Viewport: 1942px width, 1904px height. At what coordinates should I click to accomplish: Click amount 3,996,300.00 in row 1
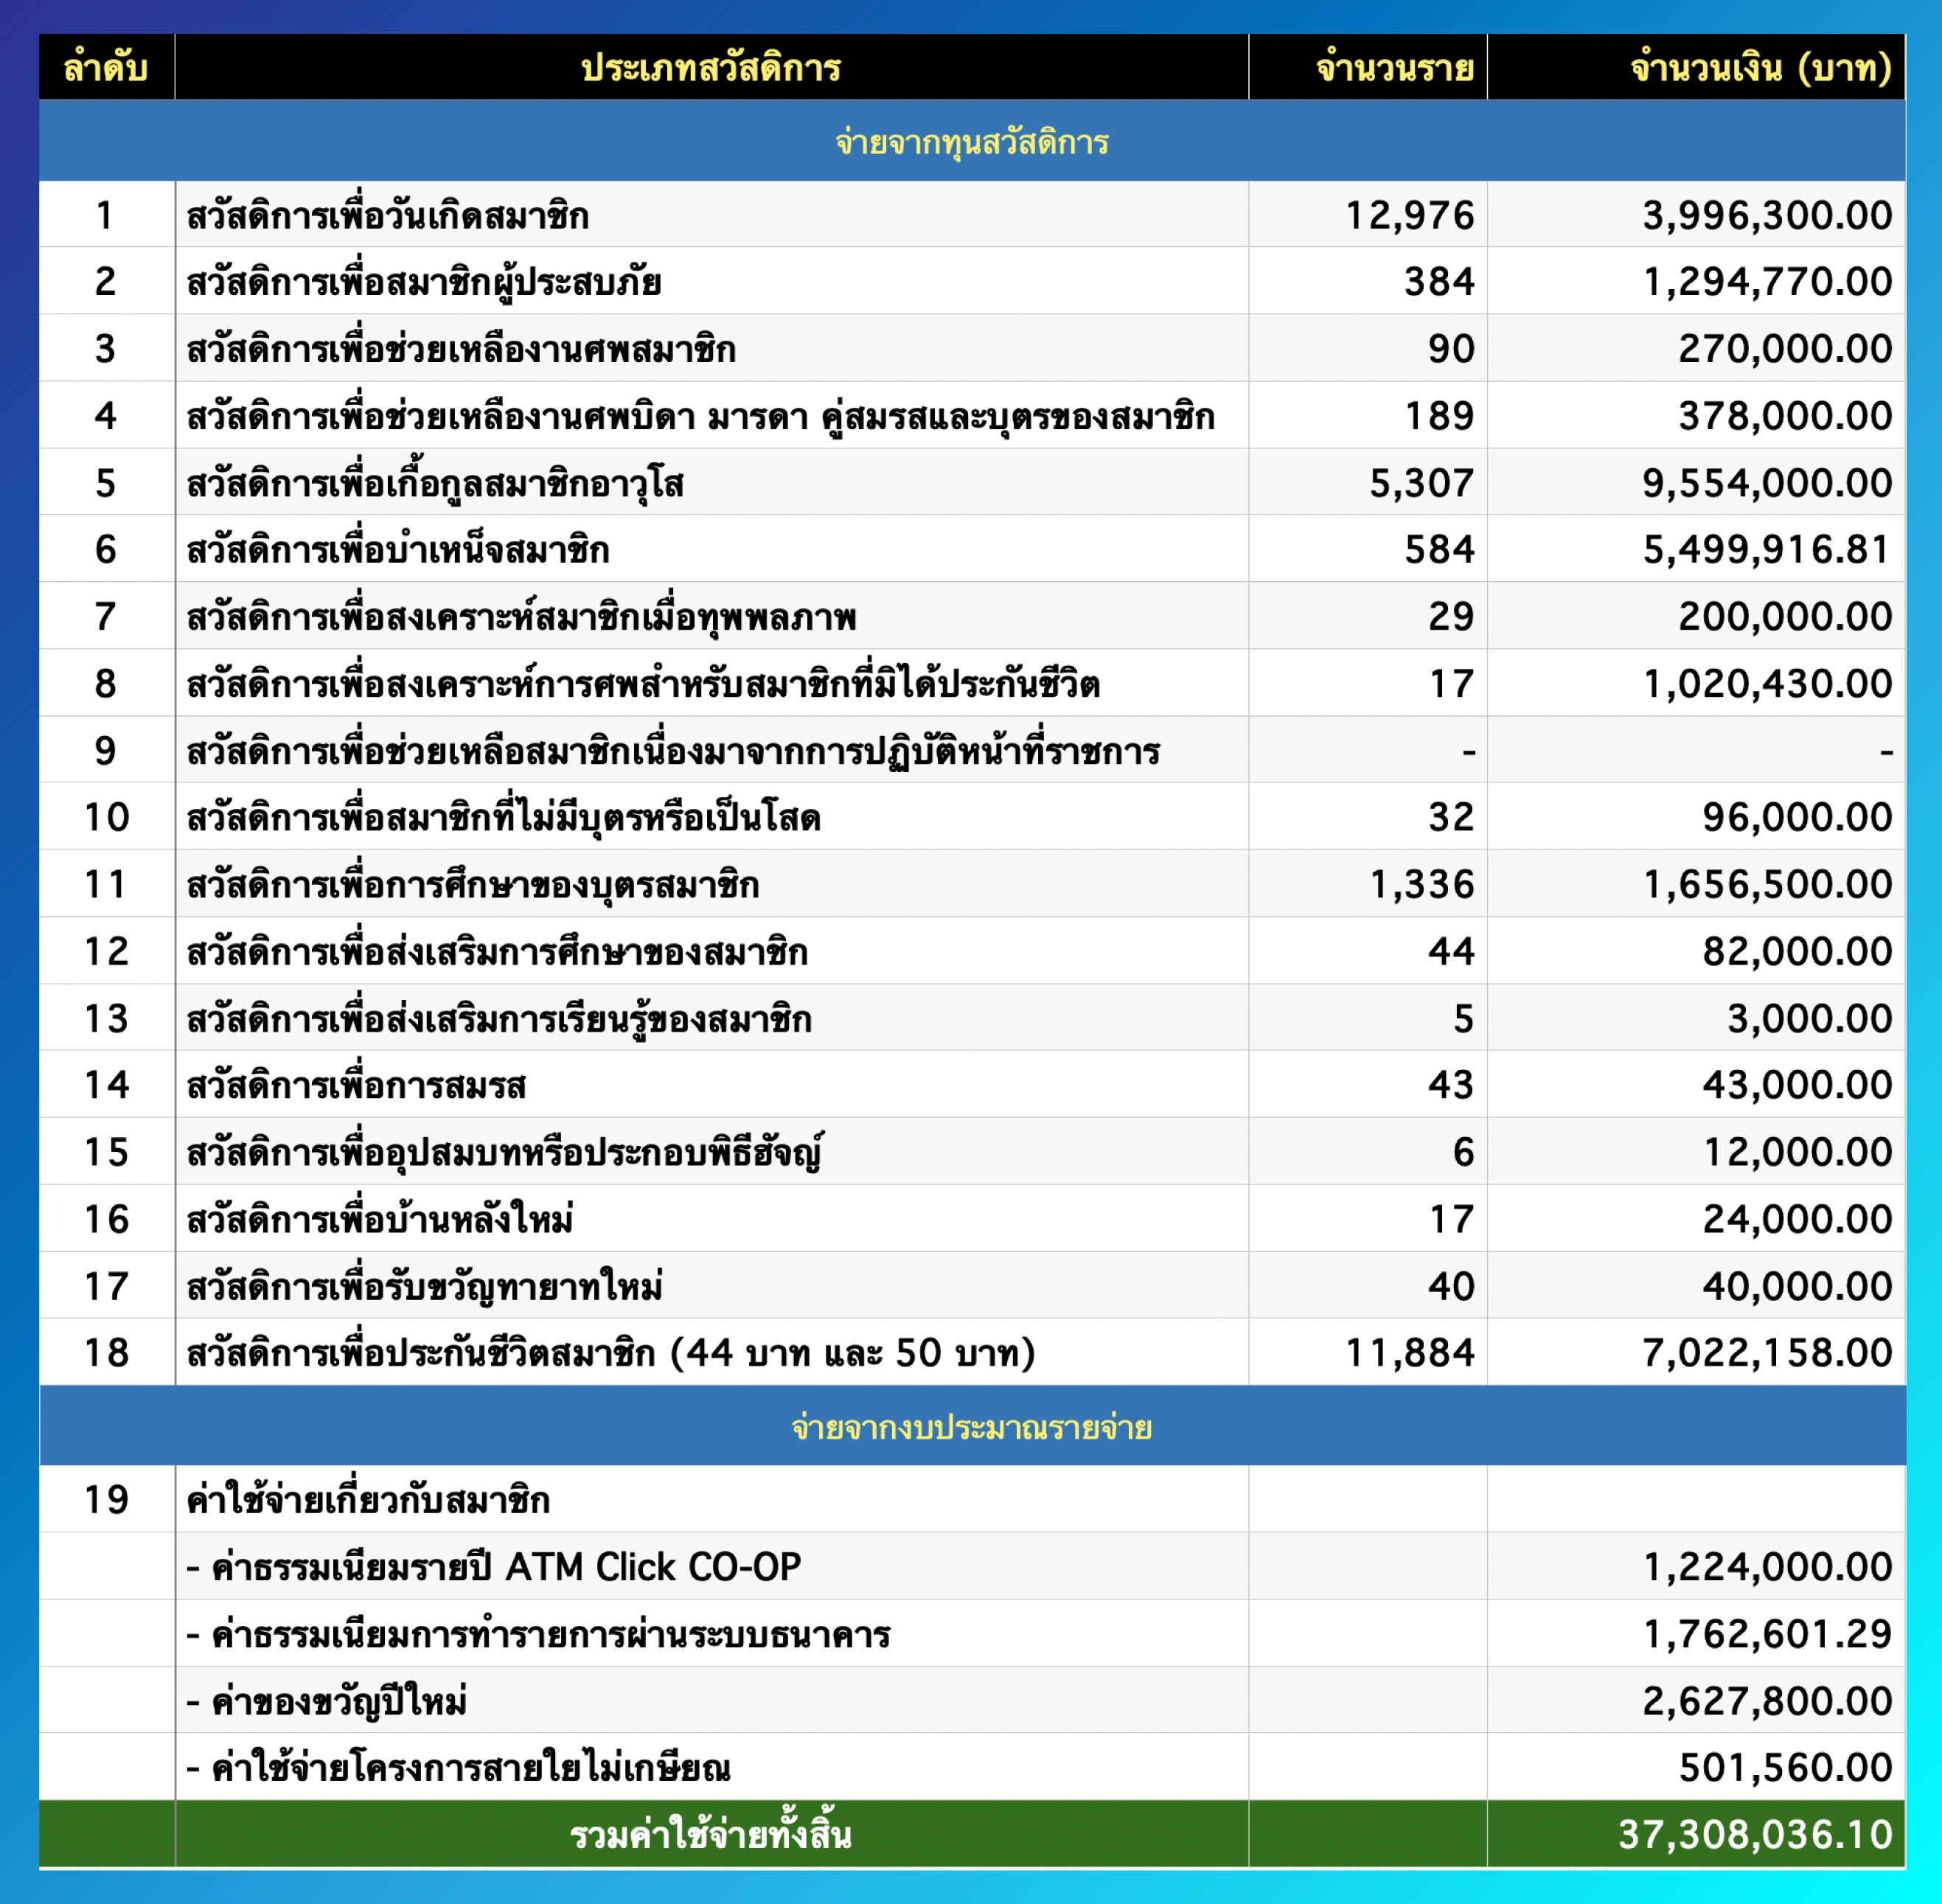click(x=1766, y=215)
